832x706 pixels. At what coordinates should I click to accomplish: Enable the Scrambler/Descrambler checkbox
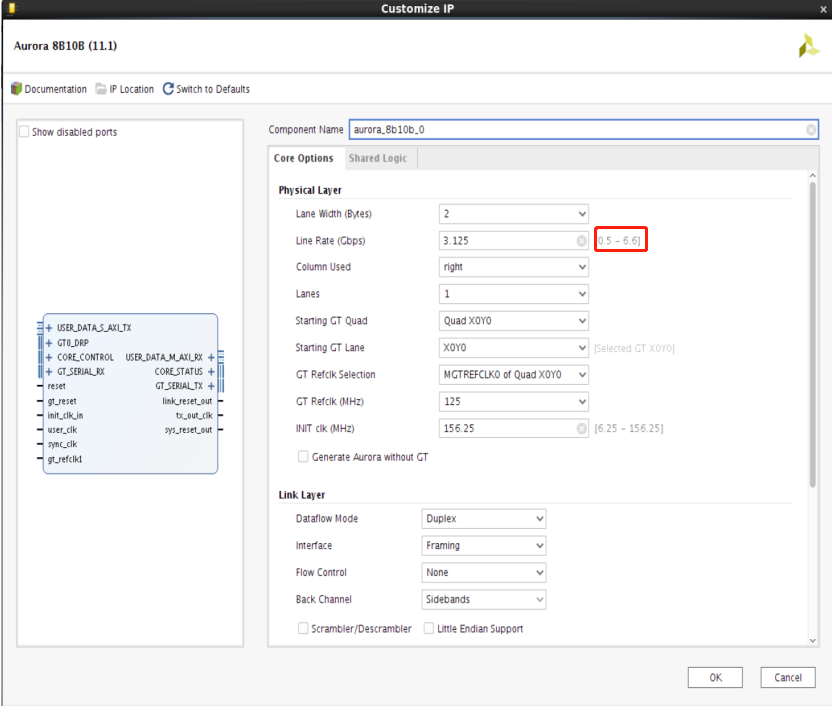[303, 628]
